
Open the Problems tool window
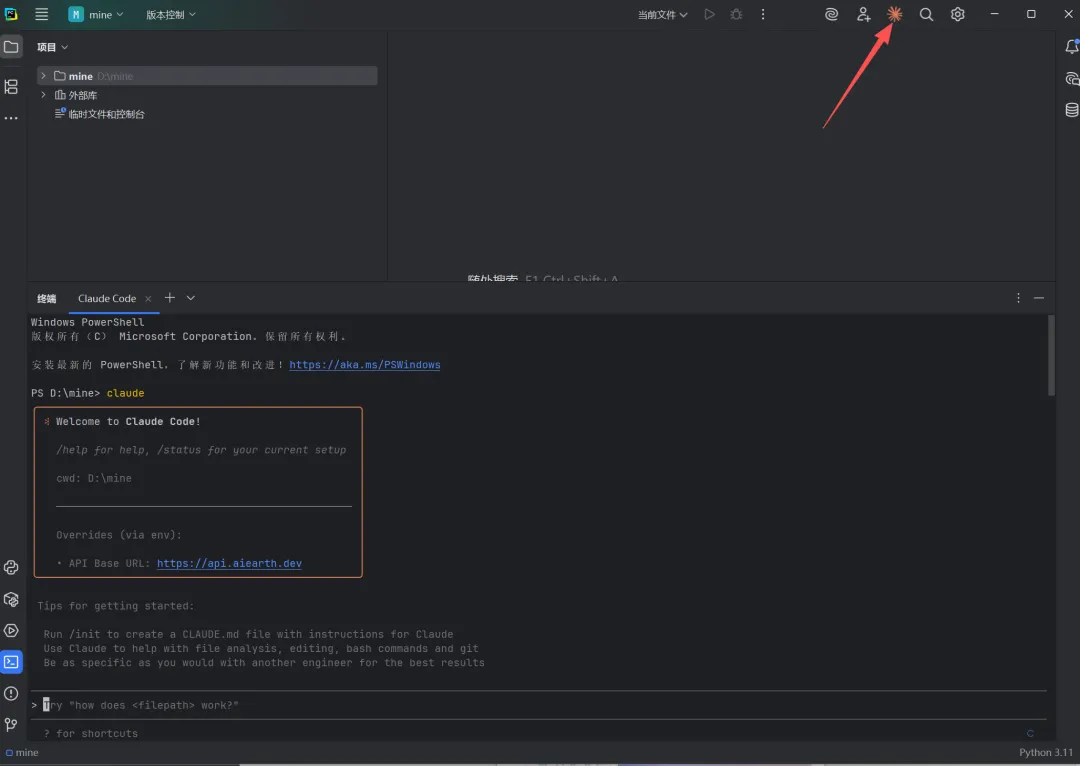click(11, 694)
